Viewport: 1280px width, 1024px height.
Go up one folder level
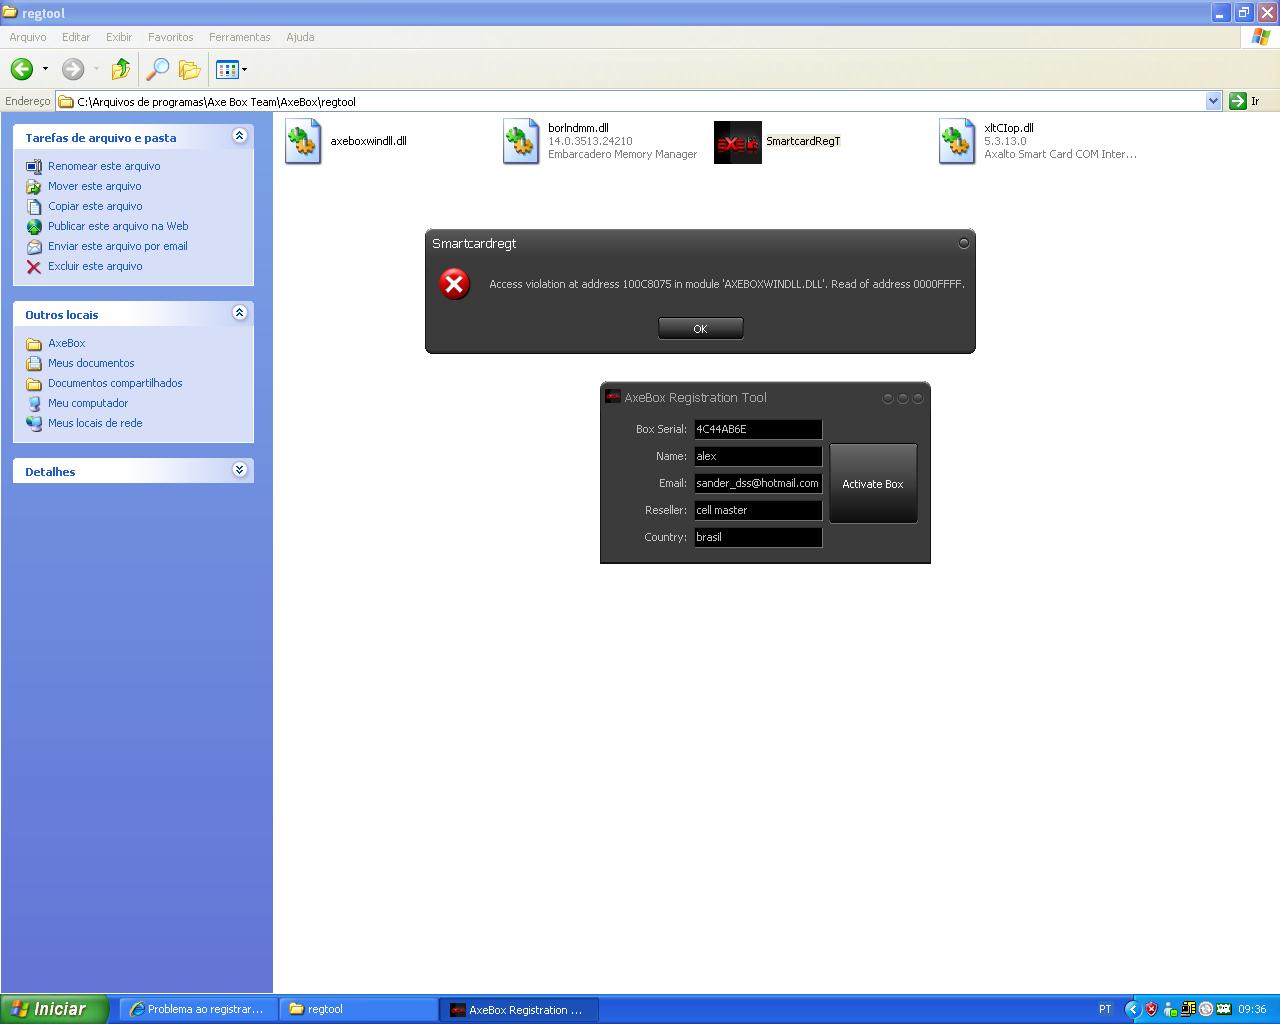click(x=121, y=69)
